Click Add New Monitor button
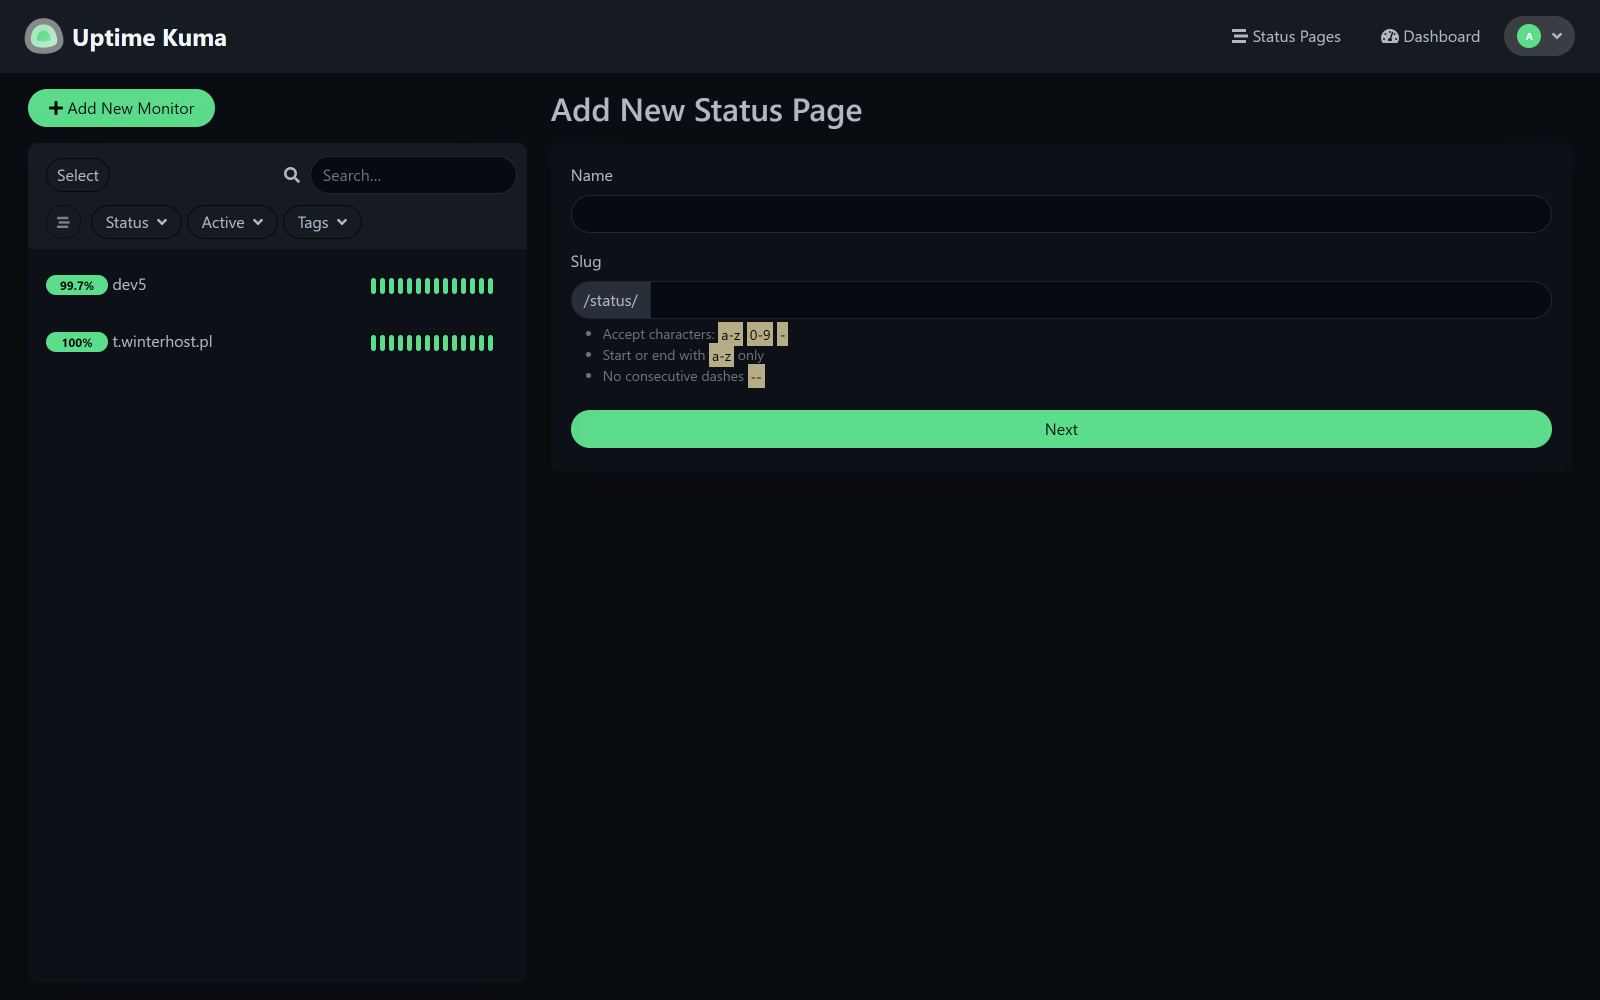This screenshot has width=1600, height=1000. coord(121,108)
